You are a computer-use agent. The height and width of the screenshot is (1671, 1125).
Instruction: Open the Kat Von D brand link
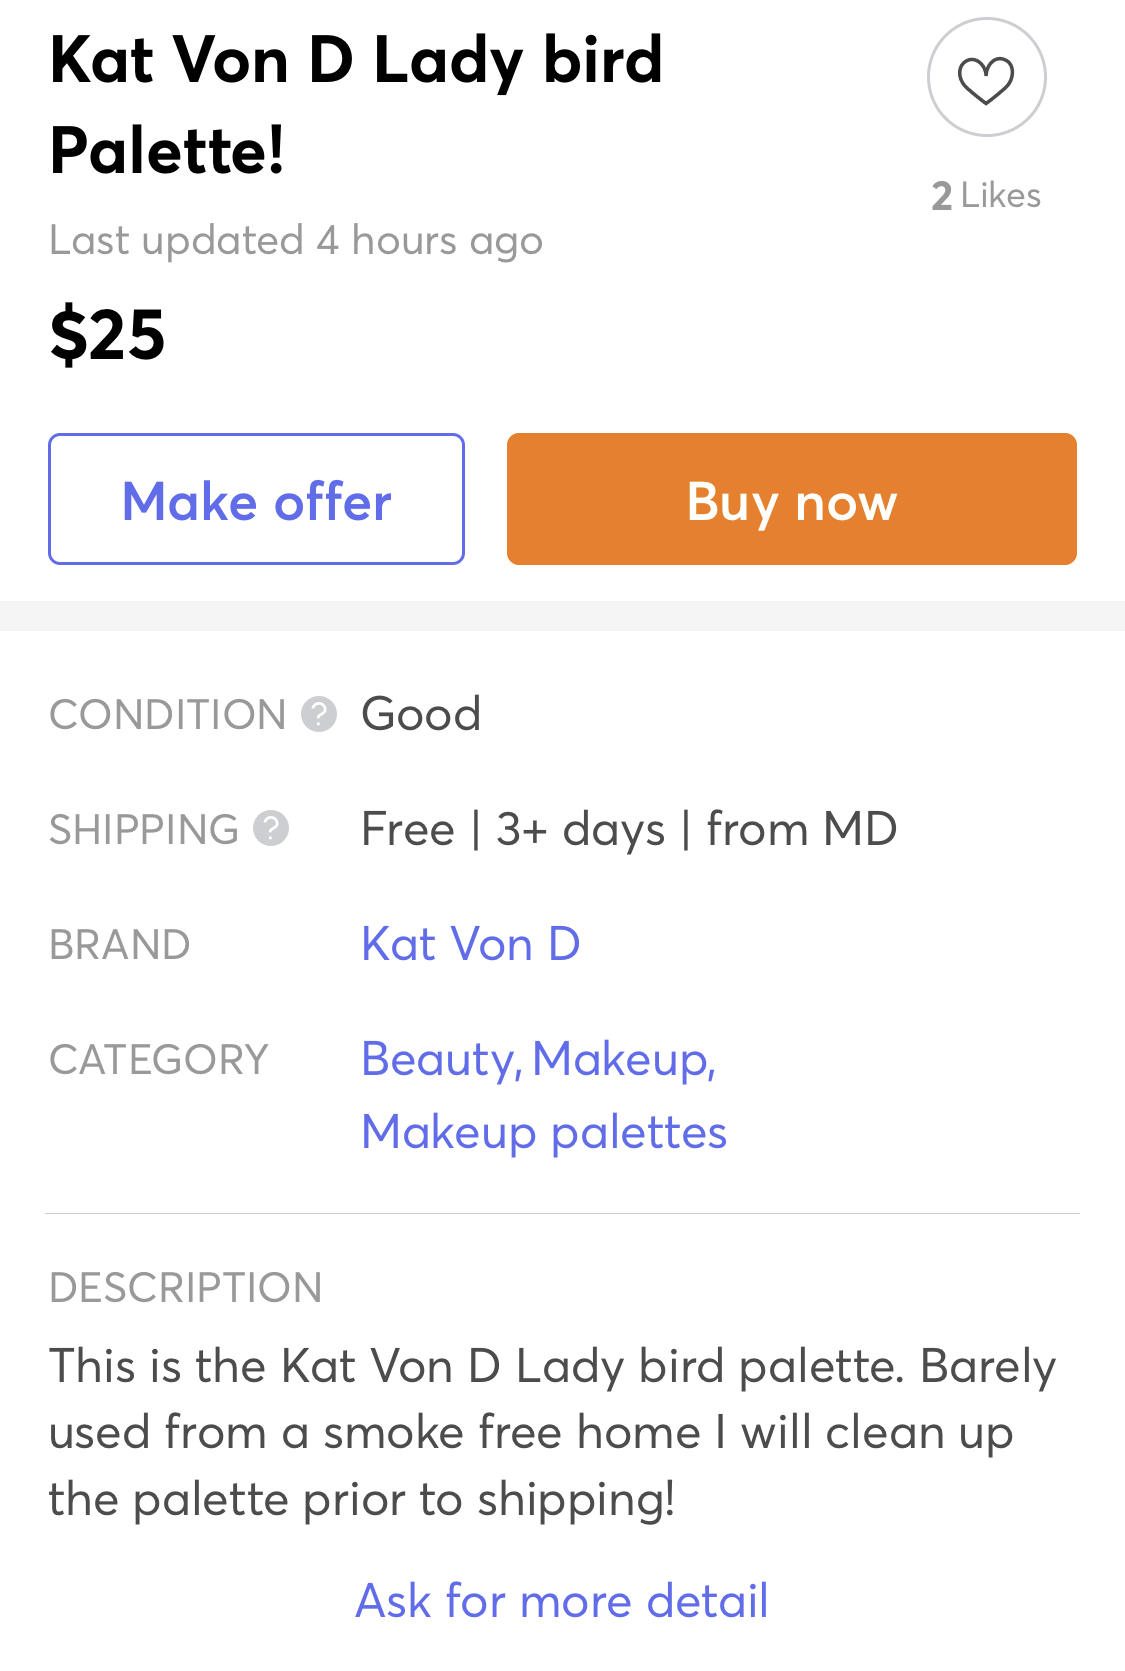coord(470,944)
